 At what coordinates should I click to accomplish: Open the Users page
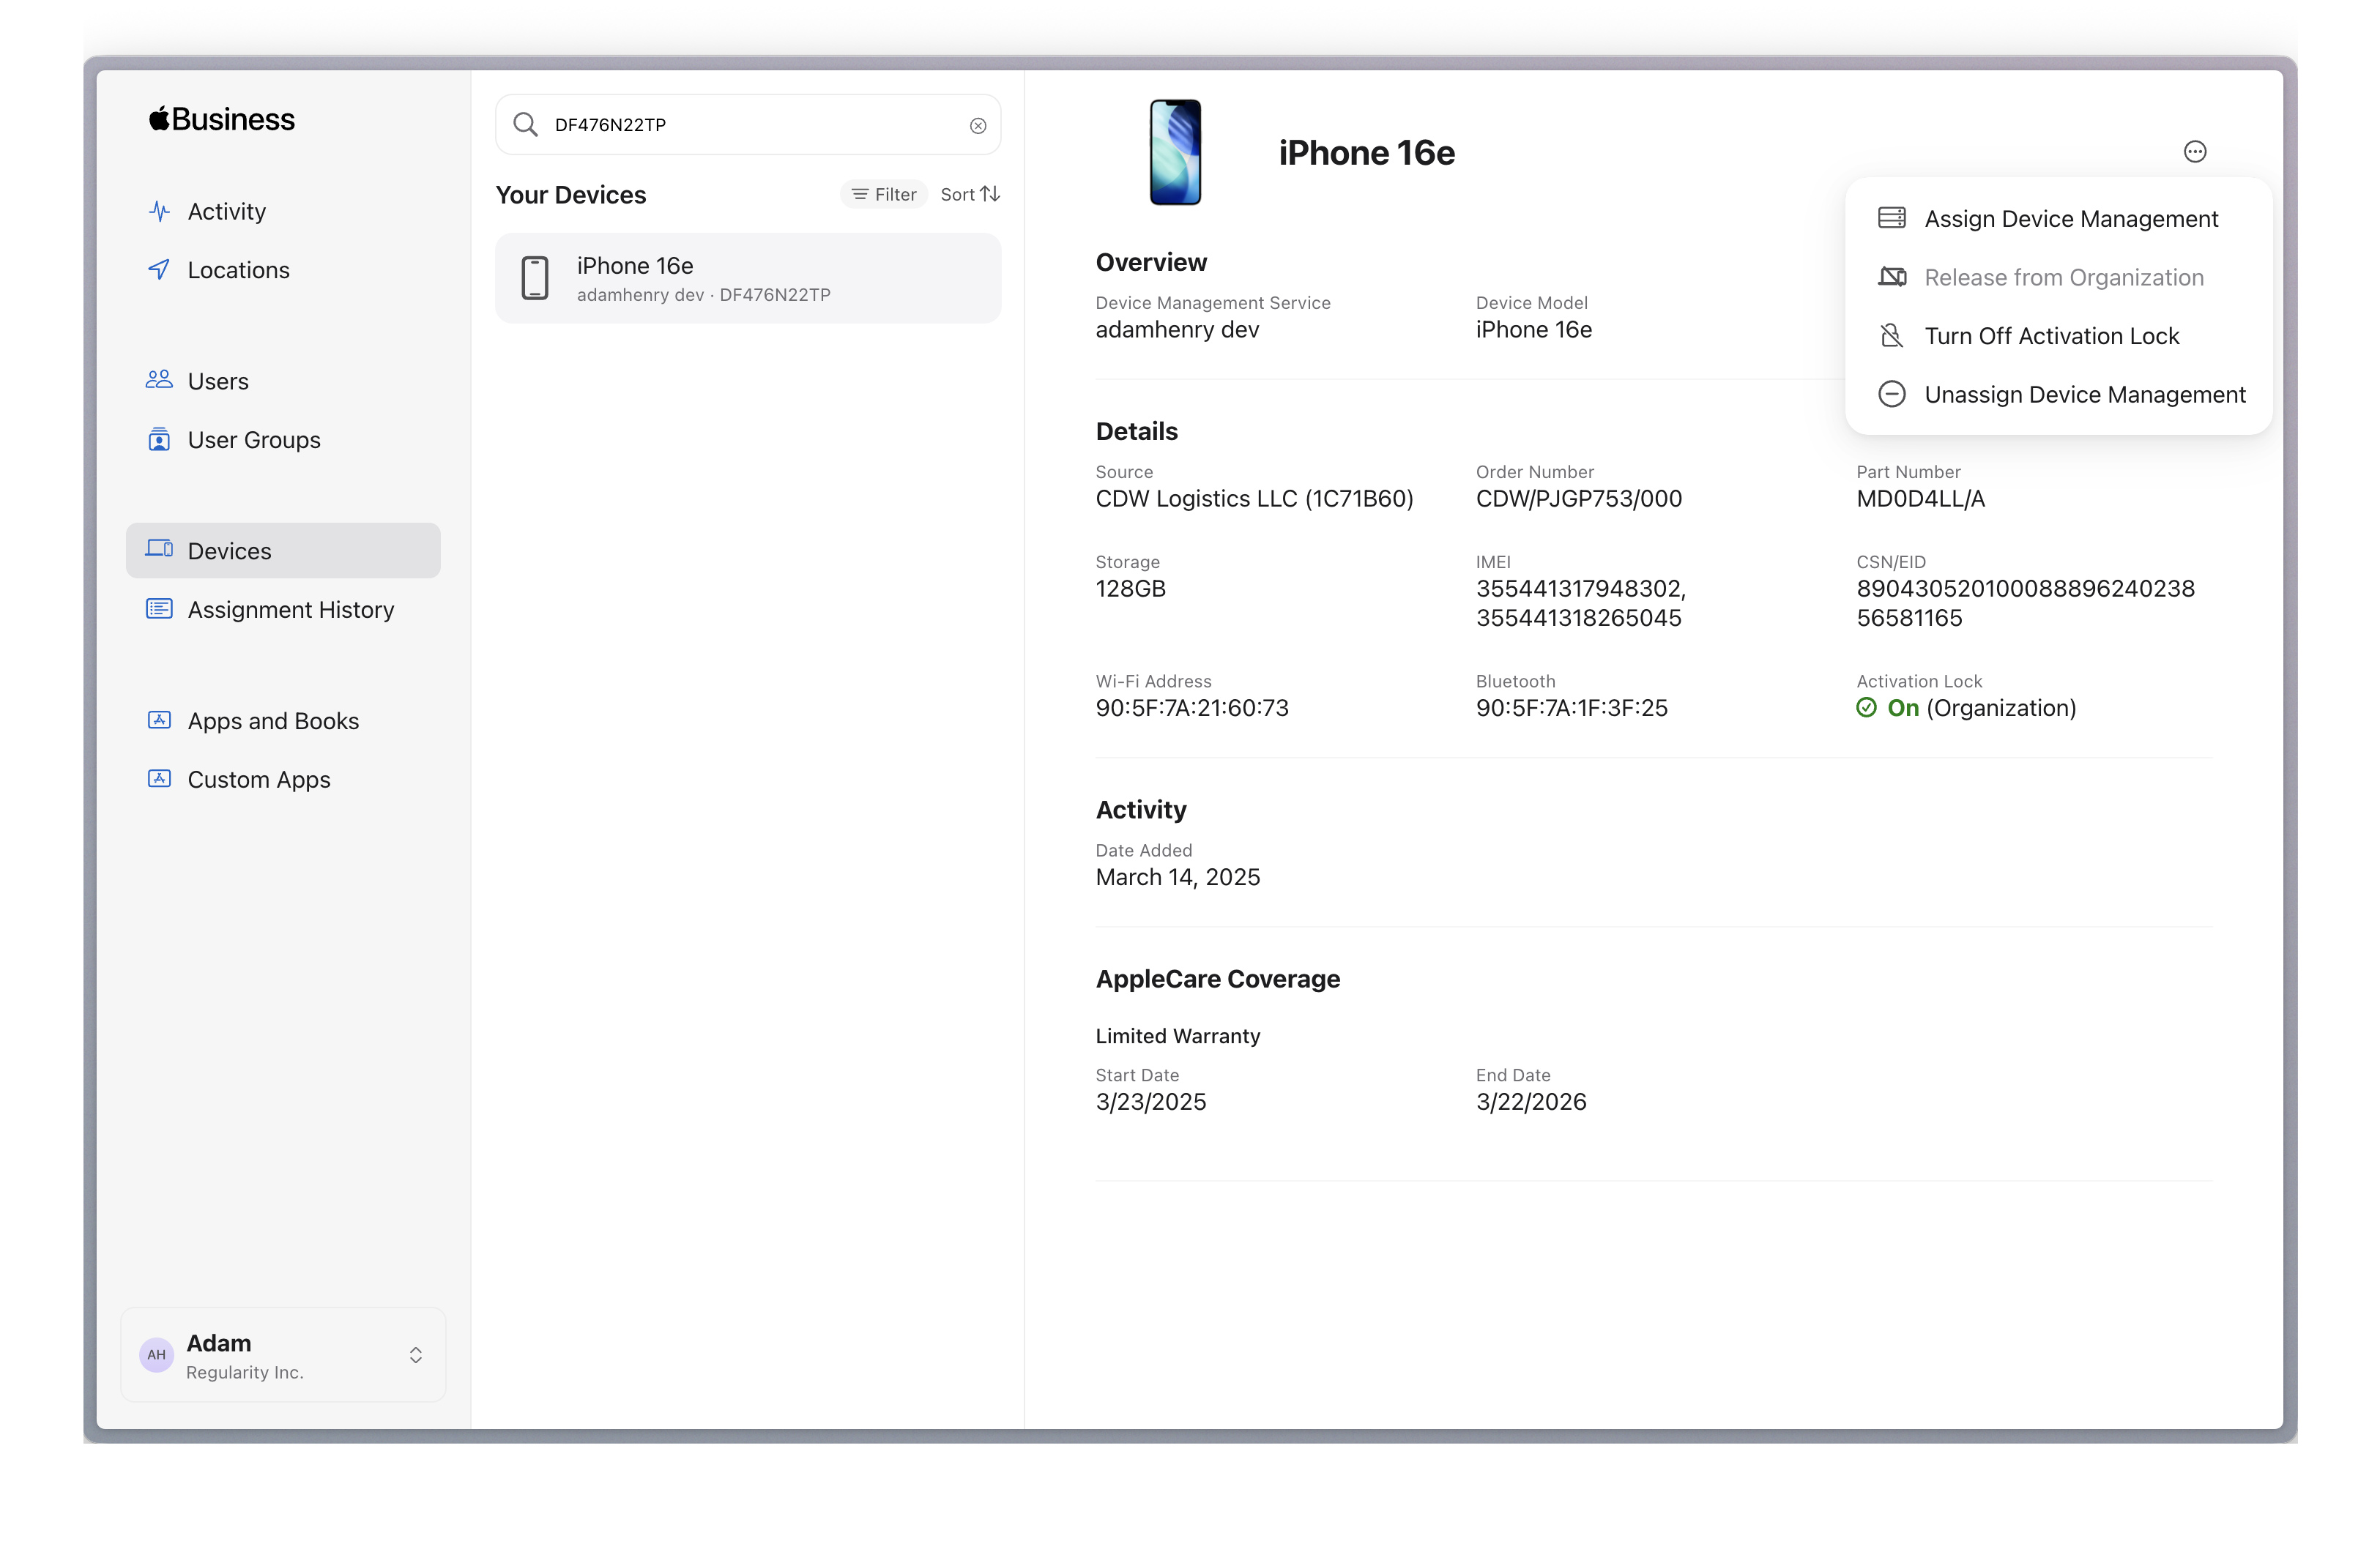click(217, 381)
